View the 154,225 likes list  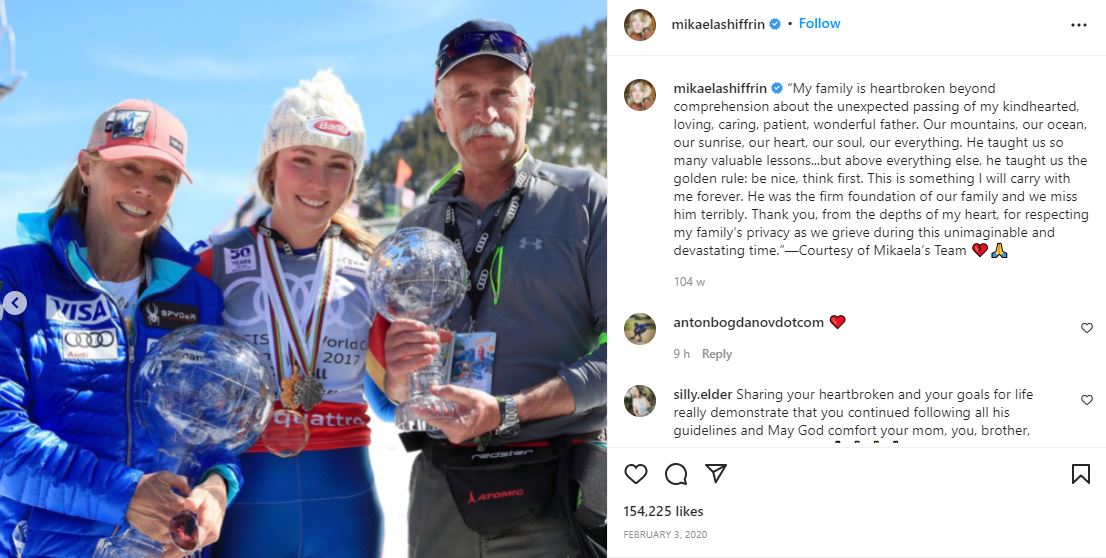663,511
